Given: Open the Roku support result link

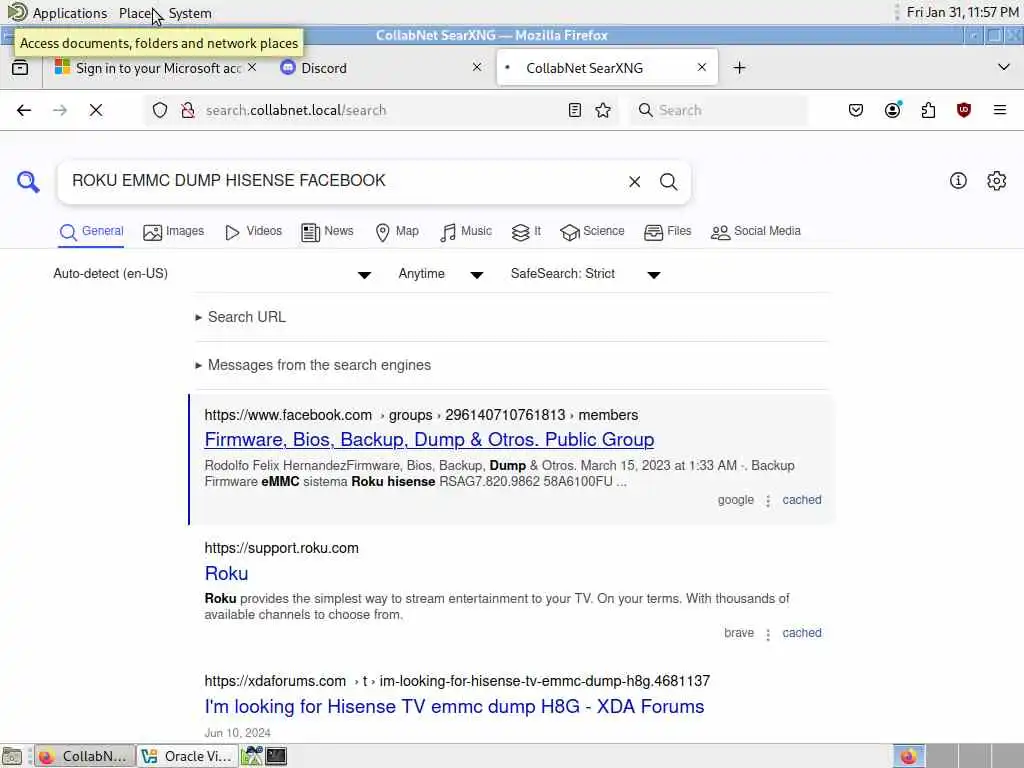Looking at the screenshot, I should tap(226, 573).
